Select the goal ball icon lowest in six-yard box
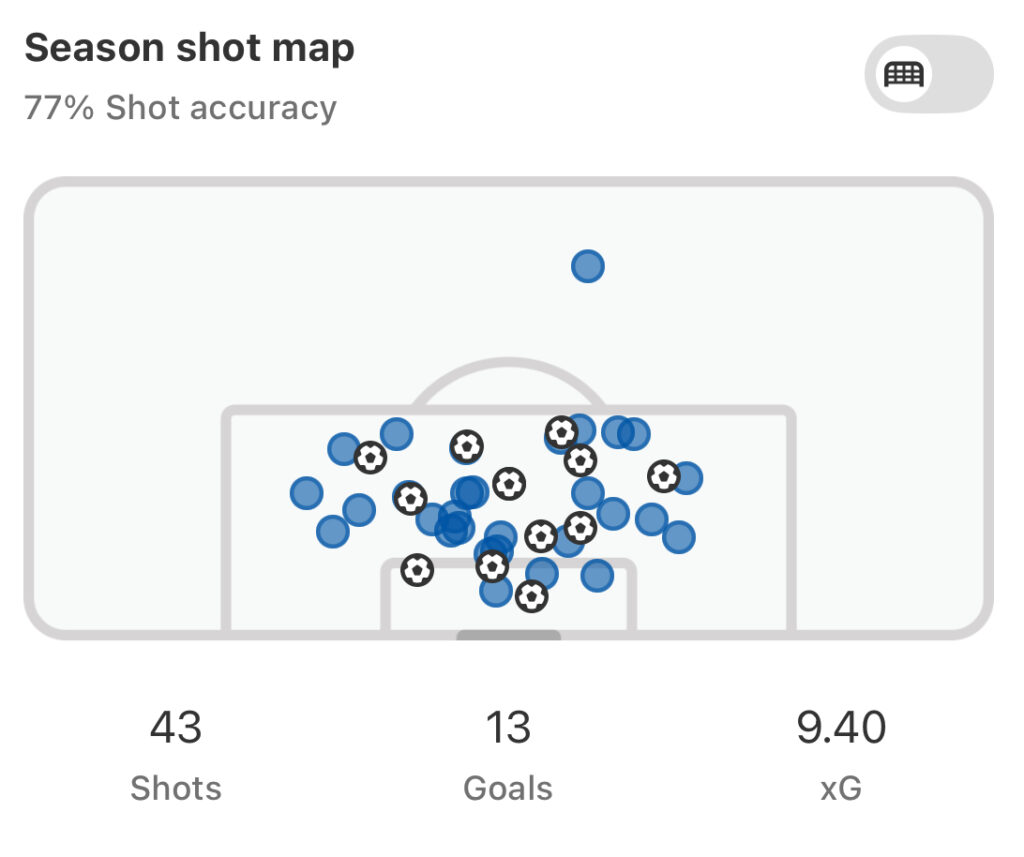Screen dimensions: 1024x857 pyautogui.click(x=532, y=596)
